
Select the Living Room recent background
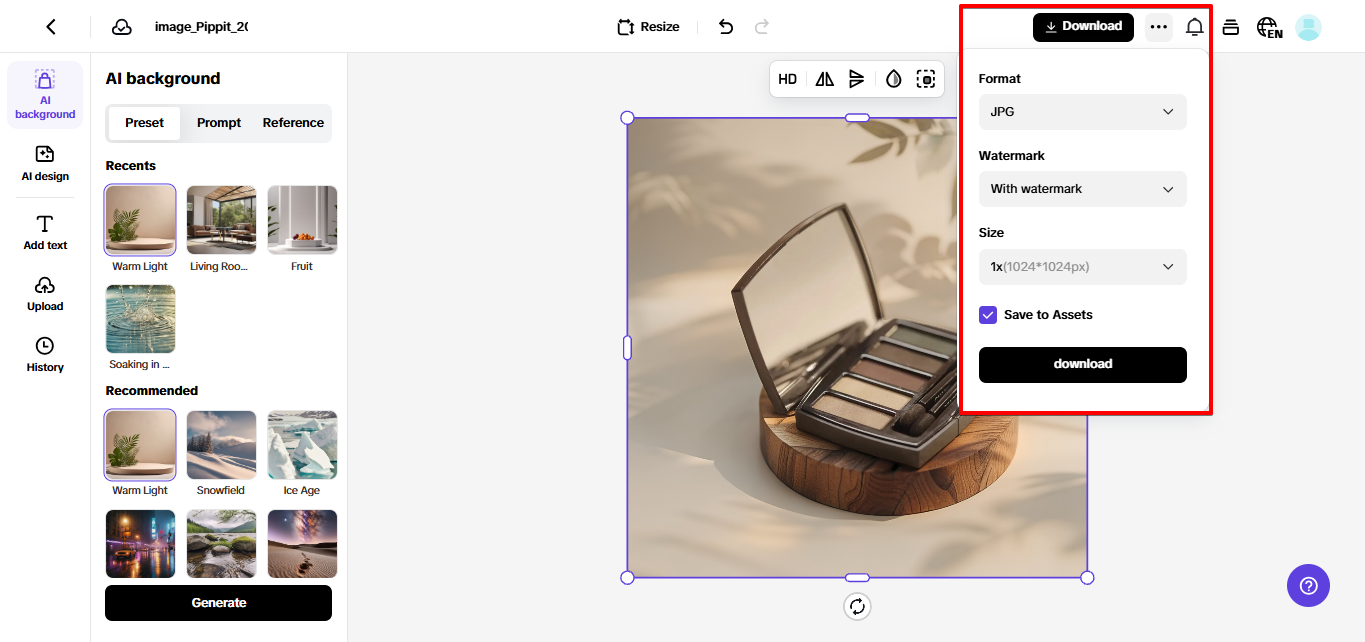[x=221, y=220]
